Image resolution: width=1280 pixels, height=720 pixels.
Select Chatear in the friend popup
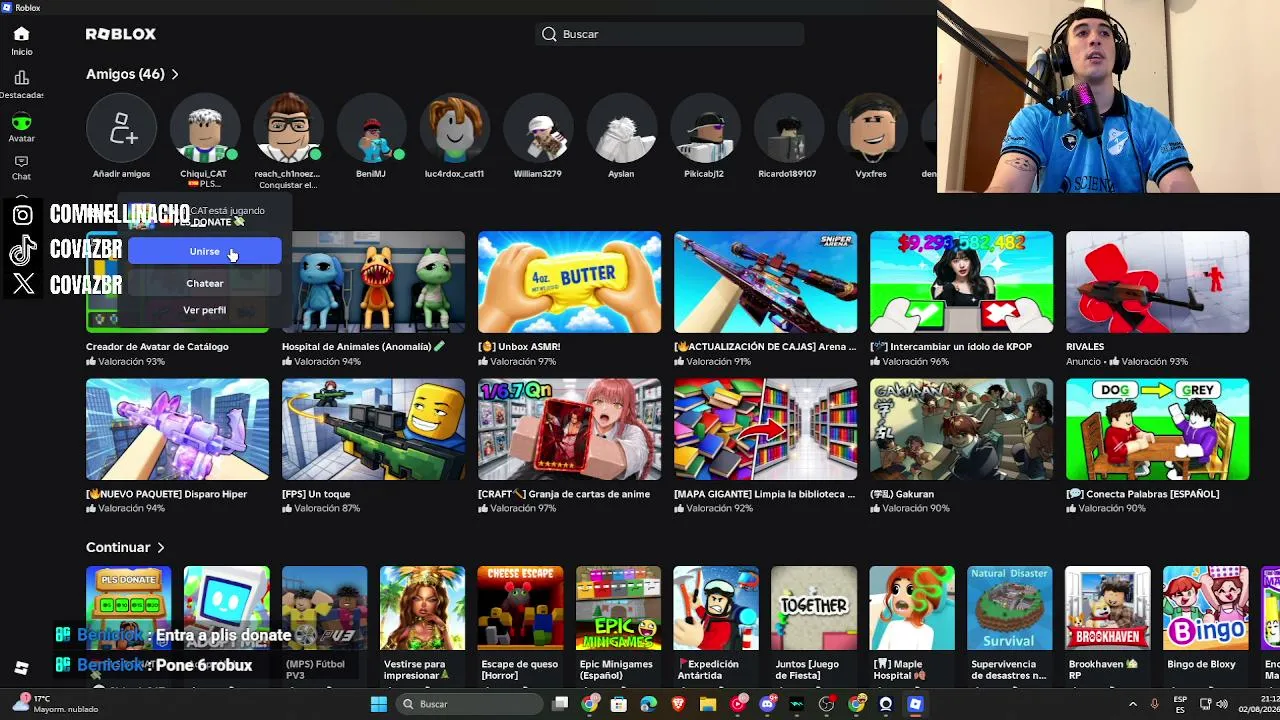pos(204,283)
